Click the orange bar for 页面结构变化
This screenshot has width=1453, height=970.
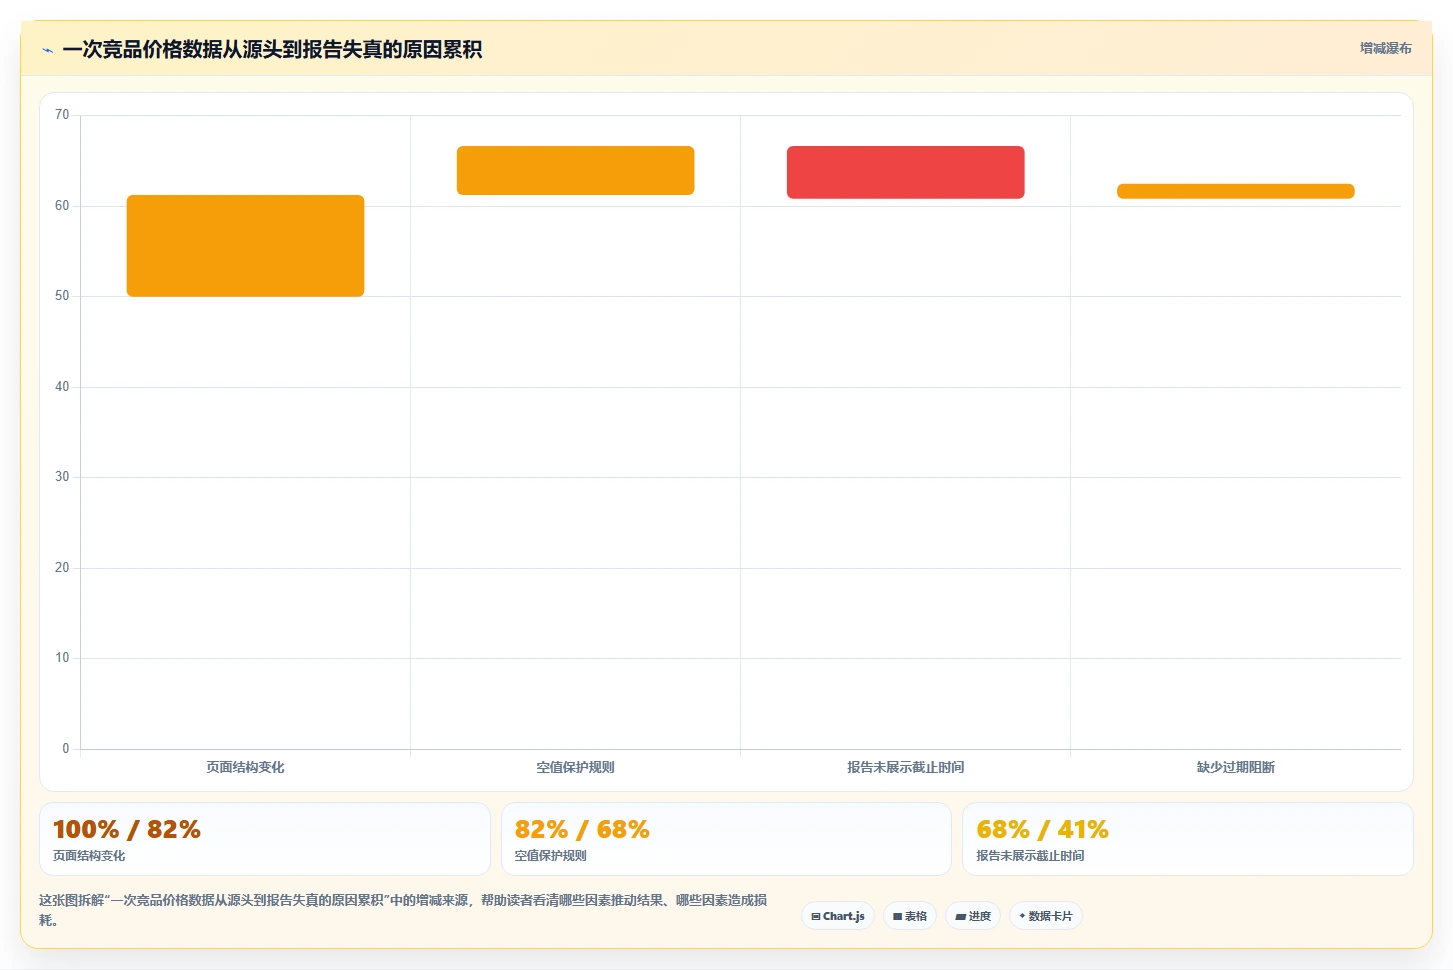[245, 246]
